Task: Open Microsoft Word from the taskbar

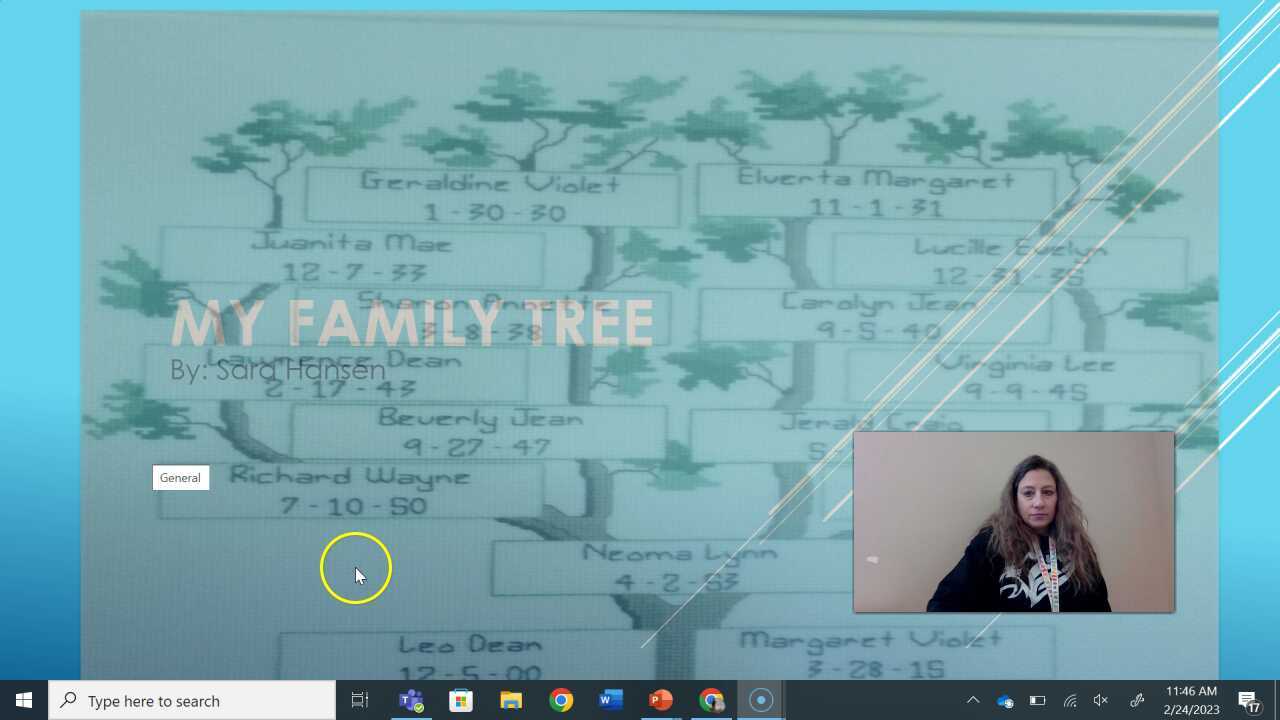Action: point(611,700)
